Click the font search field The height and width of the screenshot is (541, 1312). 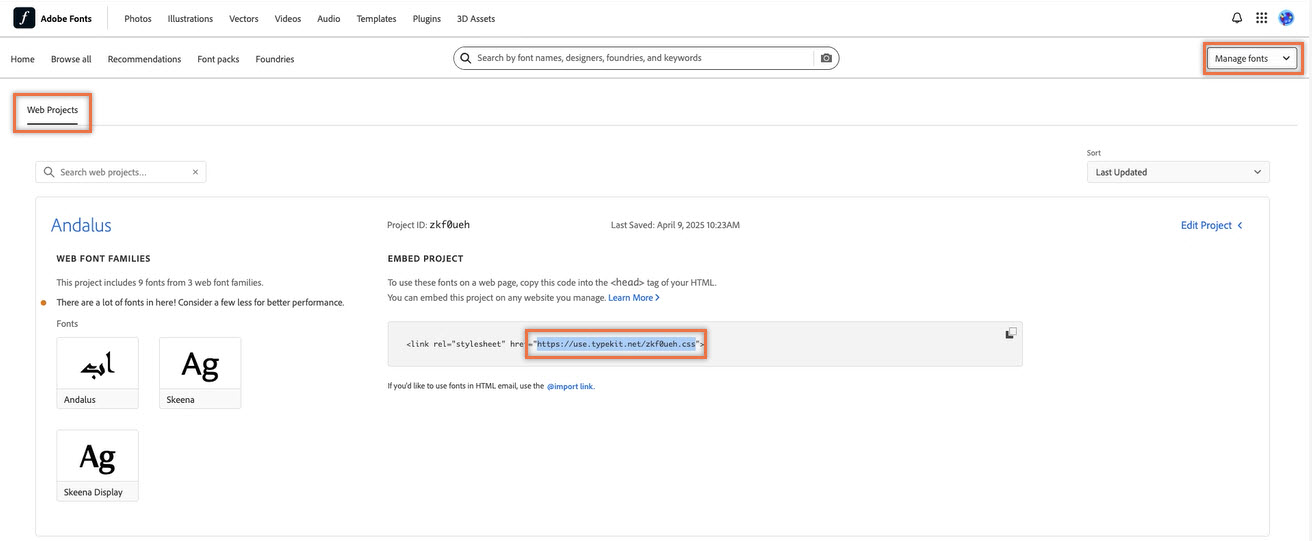(645, 58)
